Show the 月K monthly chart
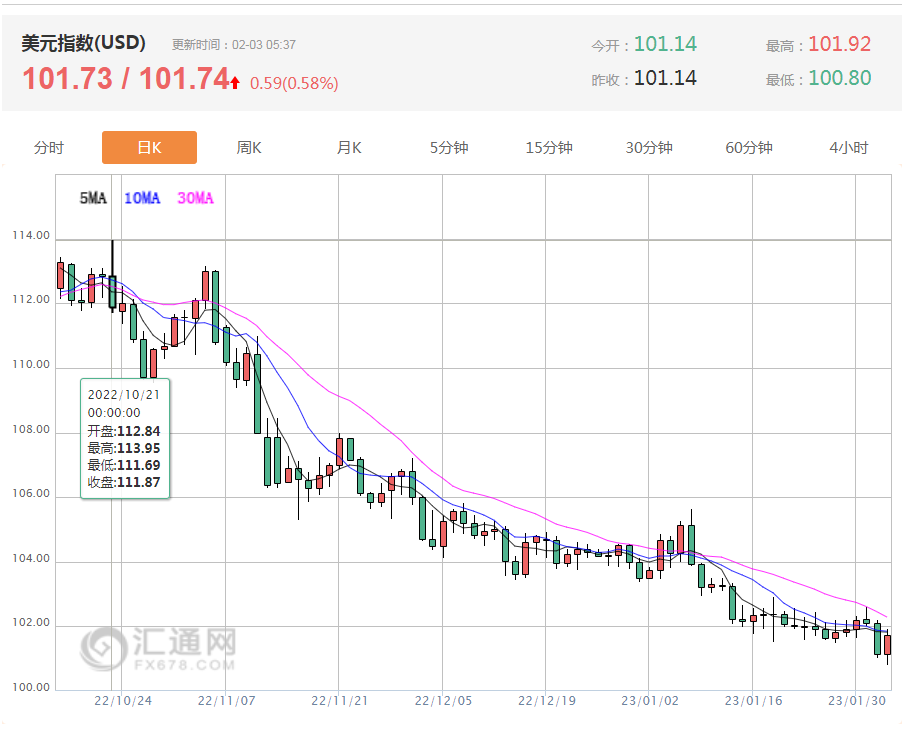This screenshot has height=734, width=918. pos(349,148)
